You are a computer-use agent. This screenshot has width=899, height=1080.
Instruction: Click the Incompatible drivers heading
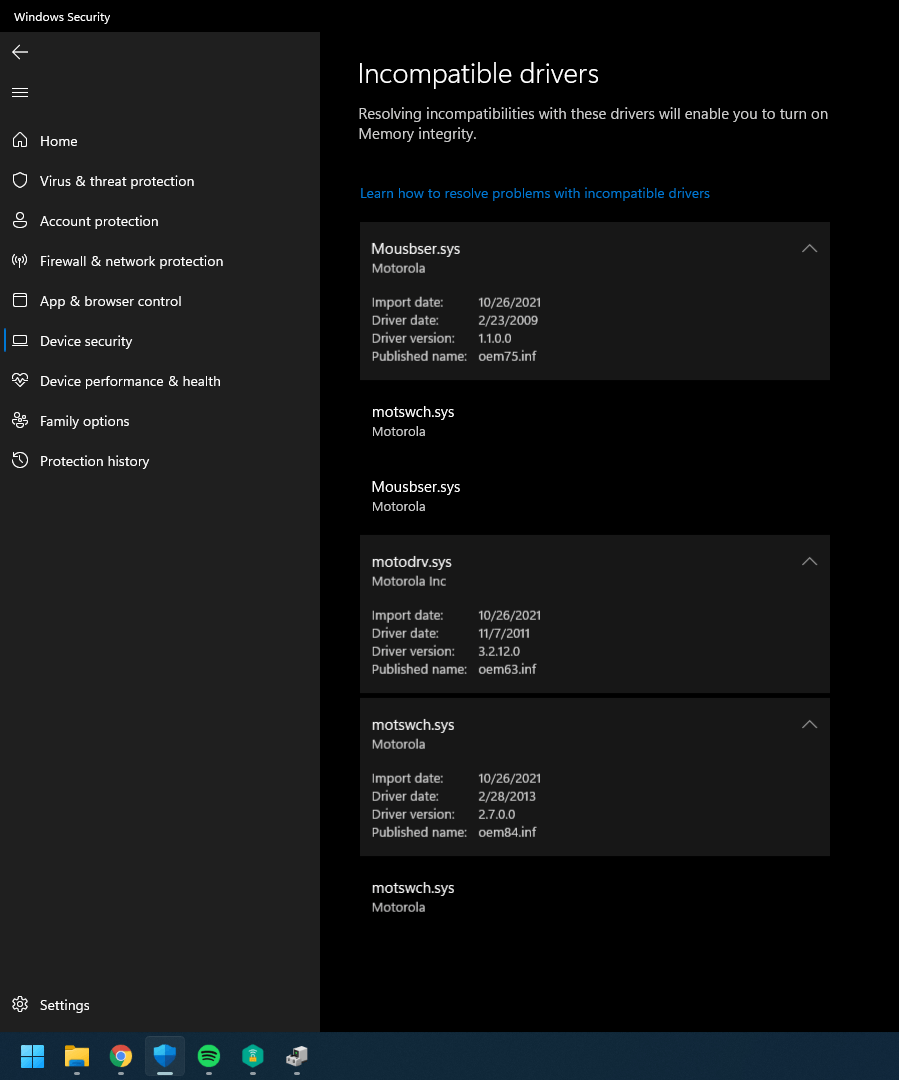[x=478, y=74]
